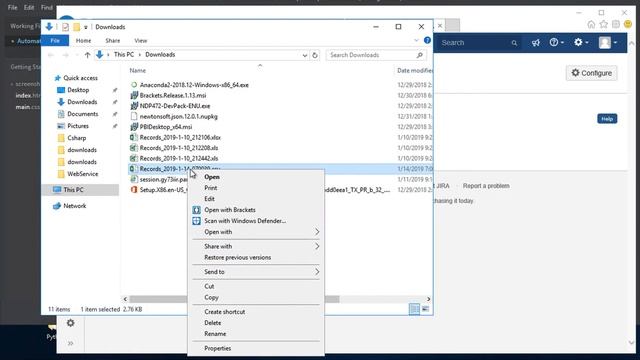Select NDP472-DevPack-ENU.exe file

click(175, 106)
